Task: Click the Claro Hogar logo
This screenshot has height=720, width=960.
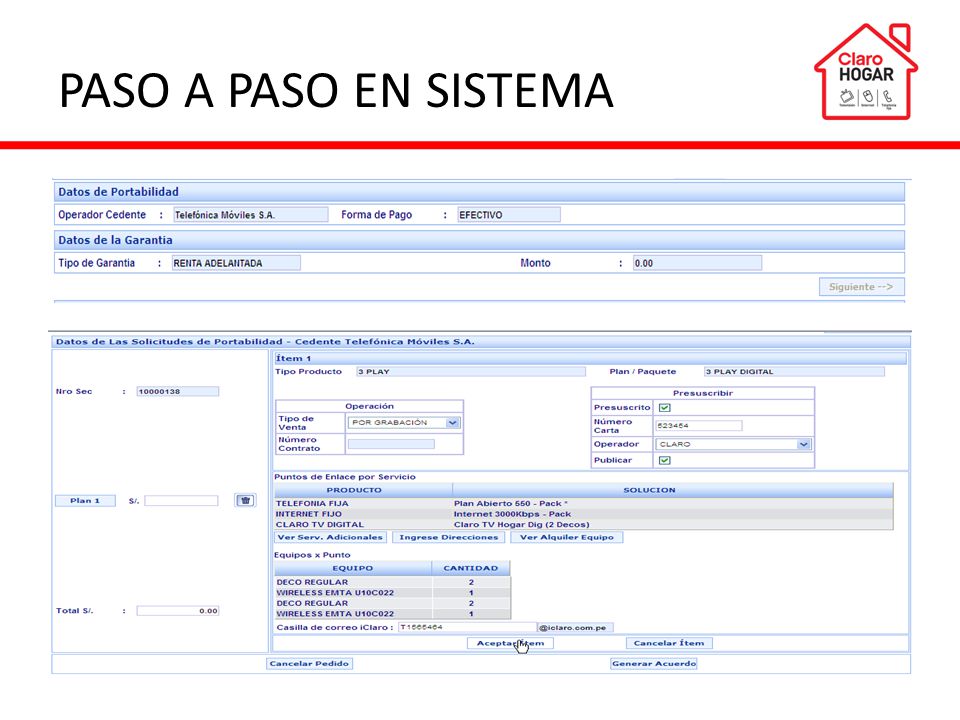Action: 866,72
